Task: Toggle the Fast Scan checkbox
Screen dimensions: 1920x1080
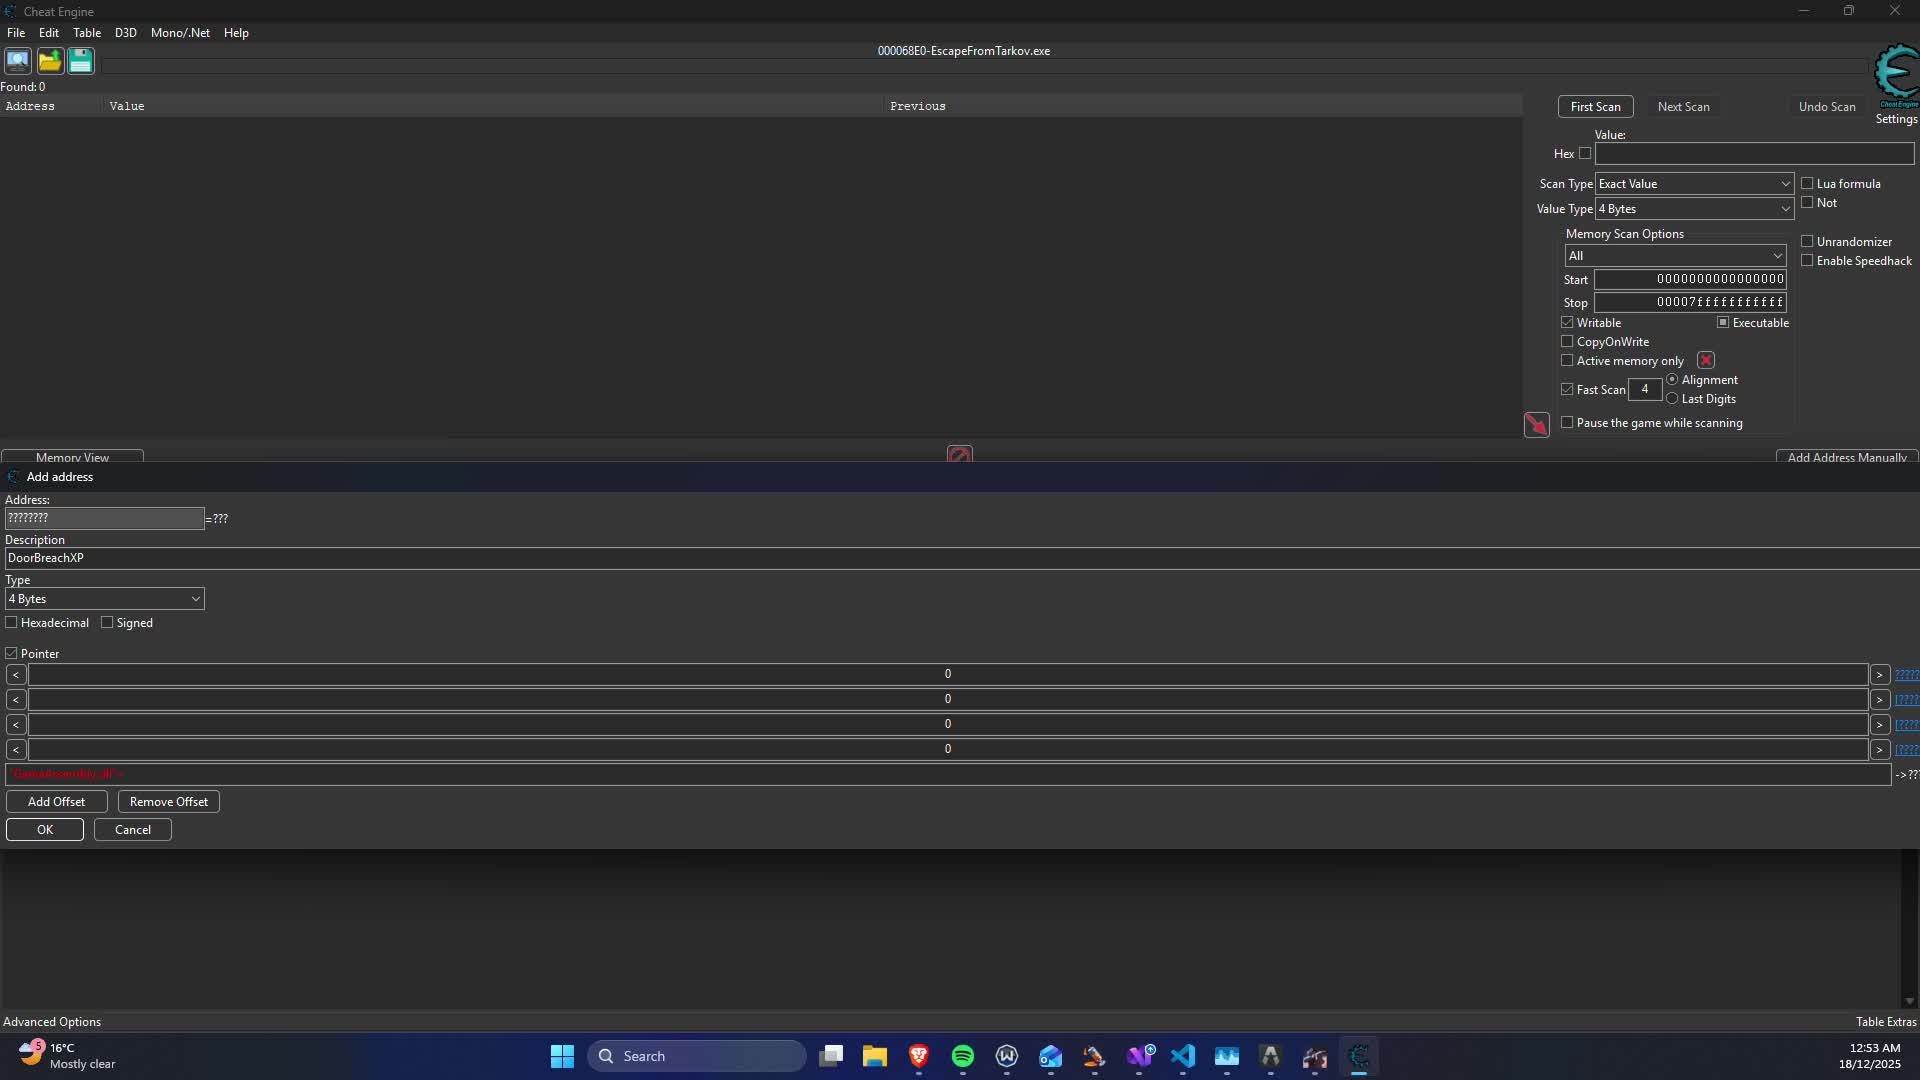Action: (1567, 390)
